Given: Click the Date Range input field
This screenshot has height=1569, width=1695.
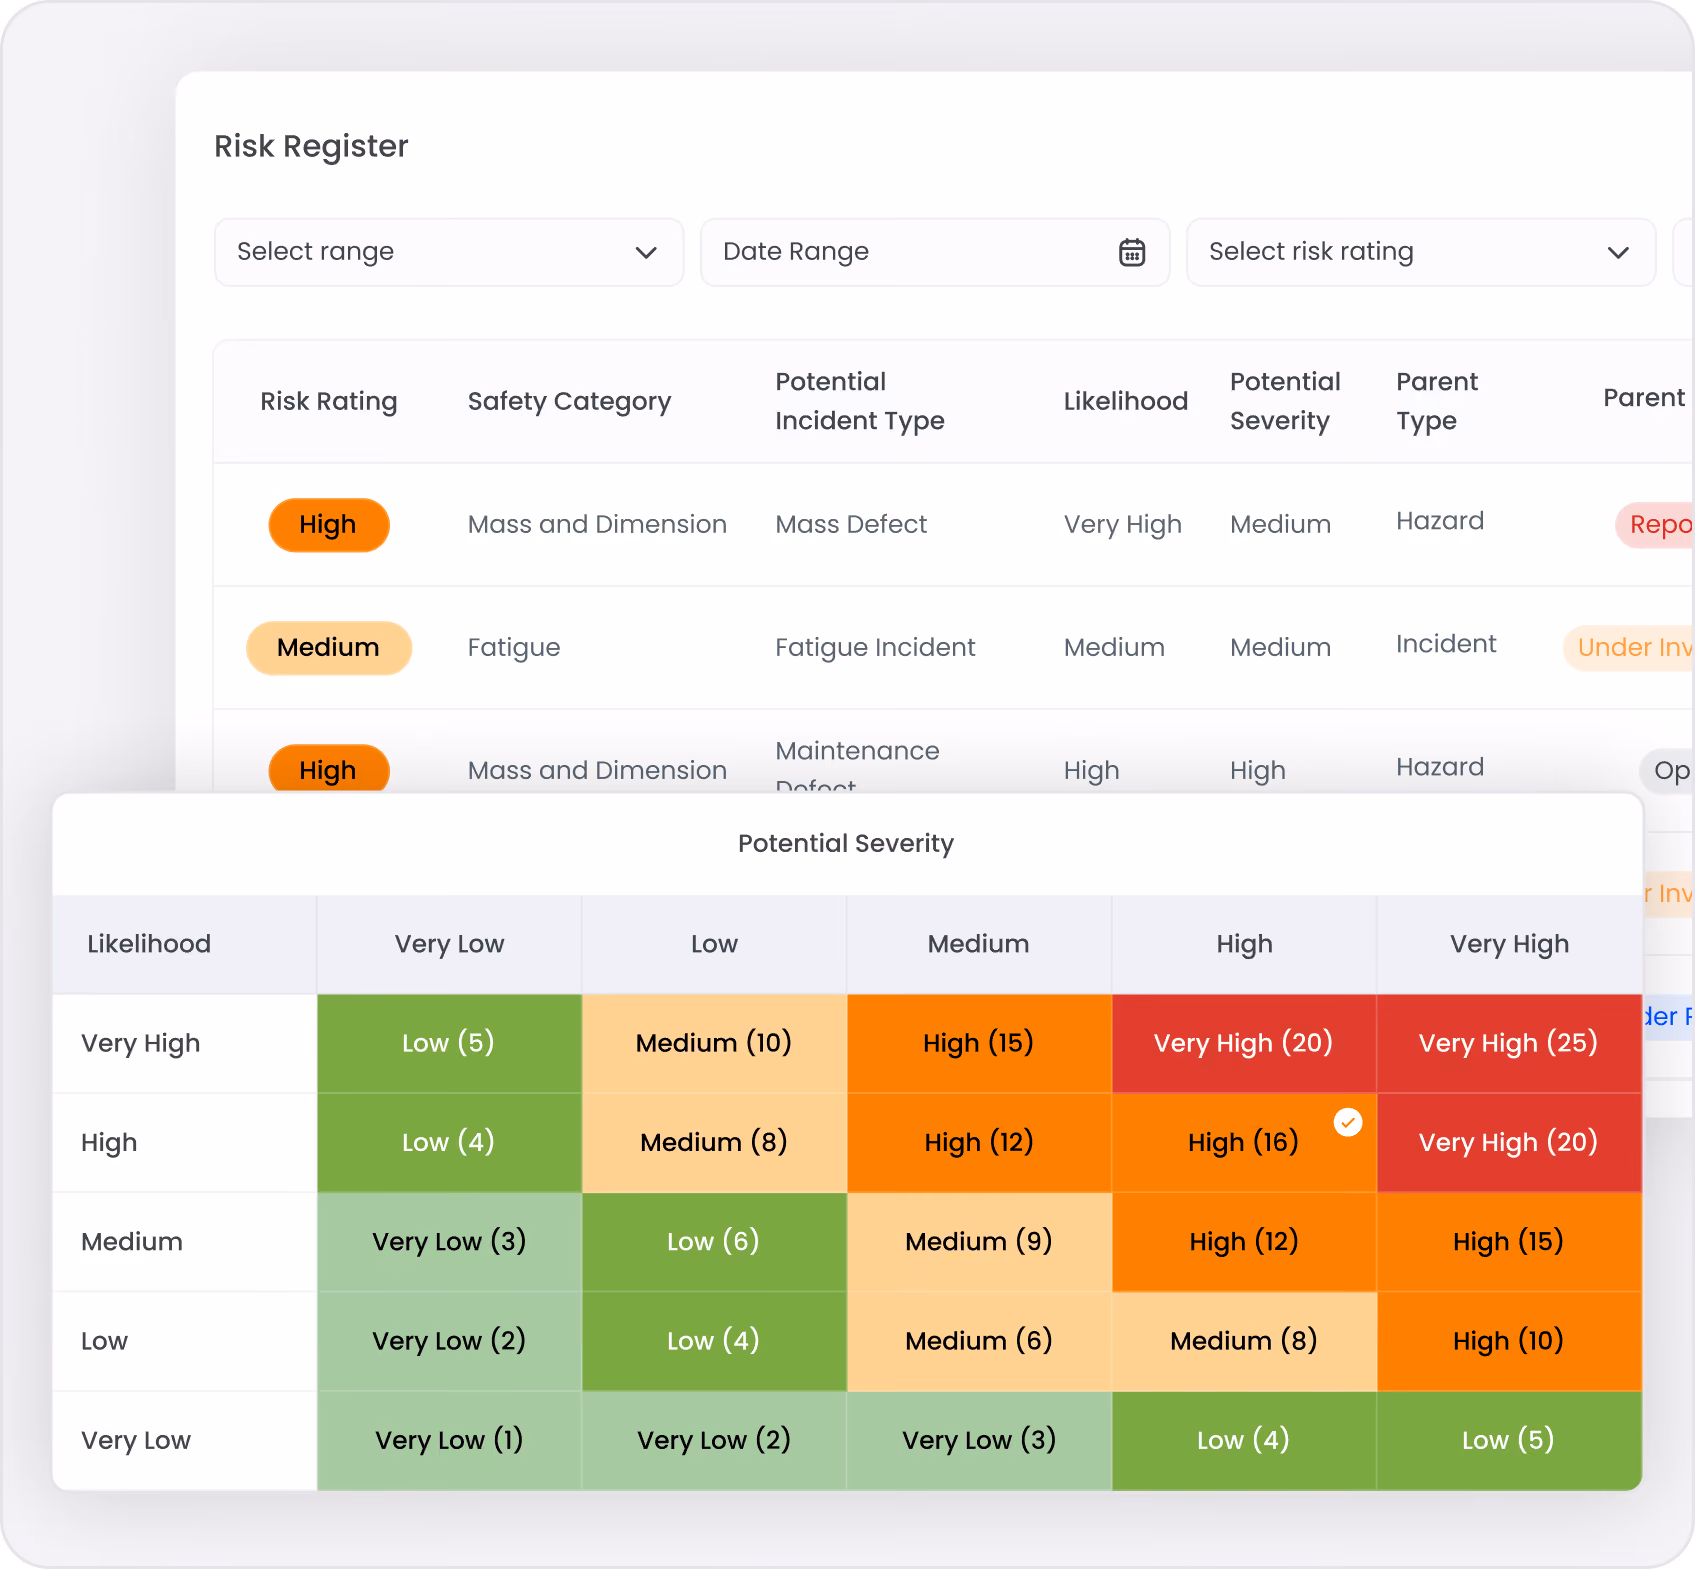Looking at the screenshot, I should click(935, 252).
